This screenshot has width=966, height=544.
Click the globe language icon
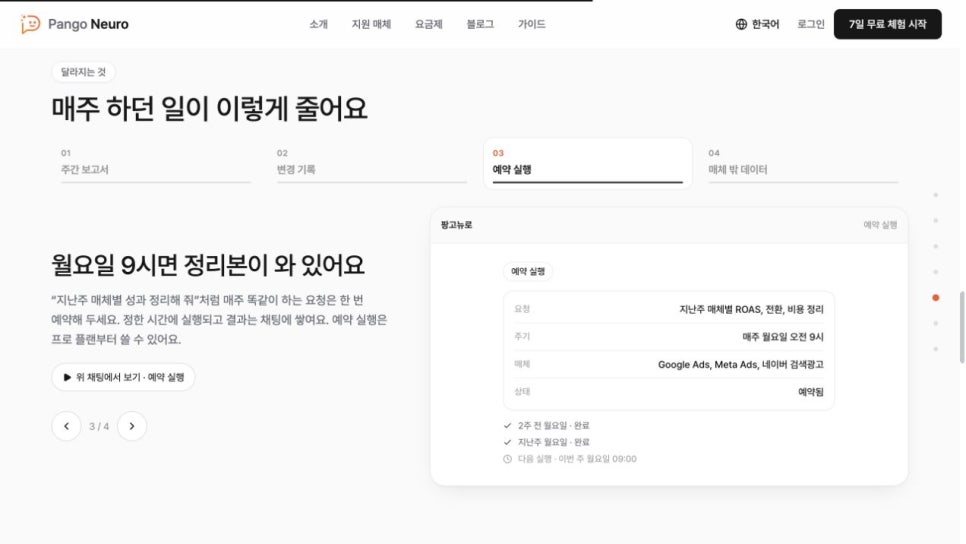(x=741, y=24)
